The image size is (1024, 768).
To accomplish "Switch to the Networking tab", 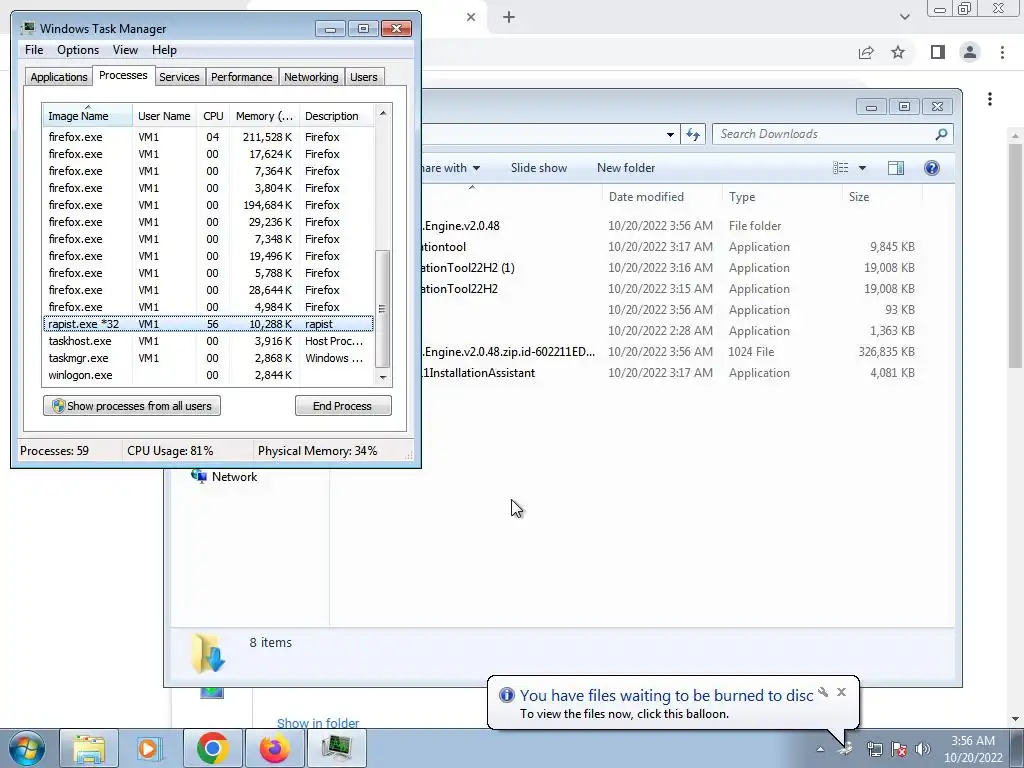I will pos(311,76).
